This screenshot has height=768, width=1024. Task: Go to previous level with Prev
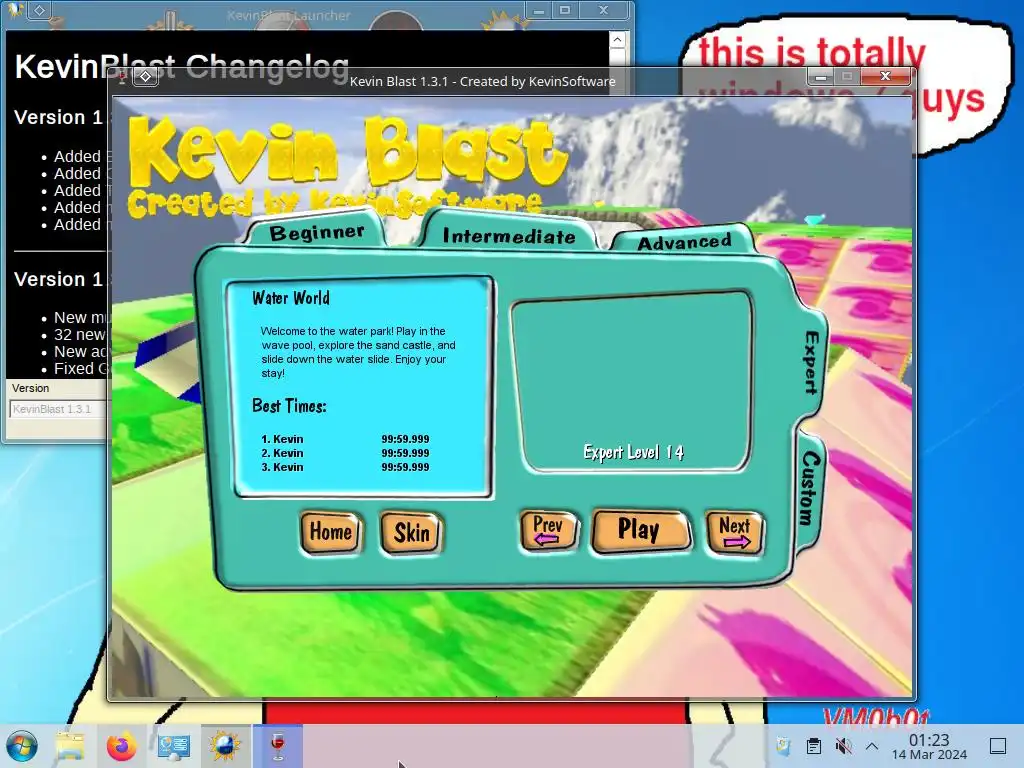pos(549,530)
